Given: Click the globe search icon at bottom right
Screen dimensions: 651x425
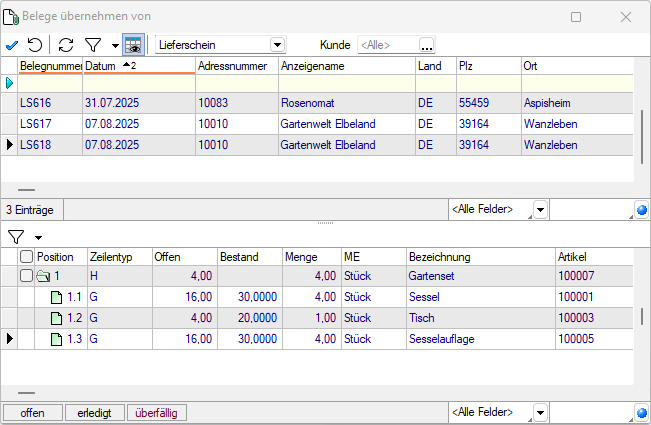Looking at the screenshot, I should point(641,413).
